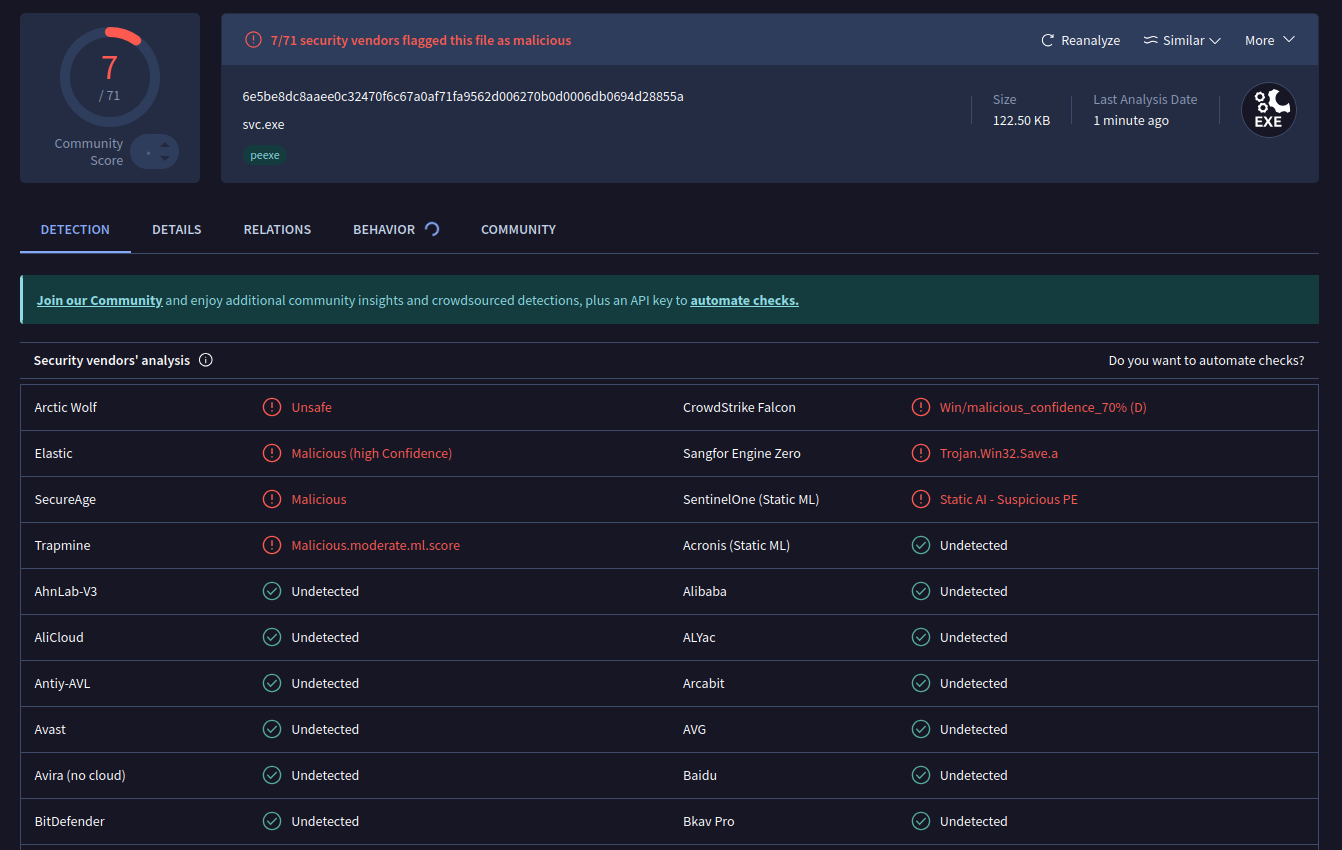Screen dimensions: 1342x850
Task: Click the Similar icon in the header
Action: coord(1151,41)
